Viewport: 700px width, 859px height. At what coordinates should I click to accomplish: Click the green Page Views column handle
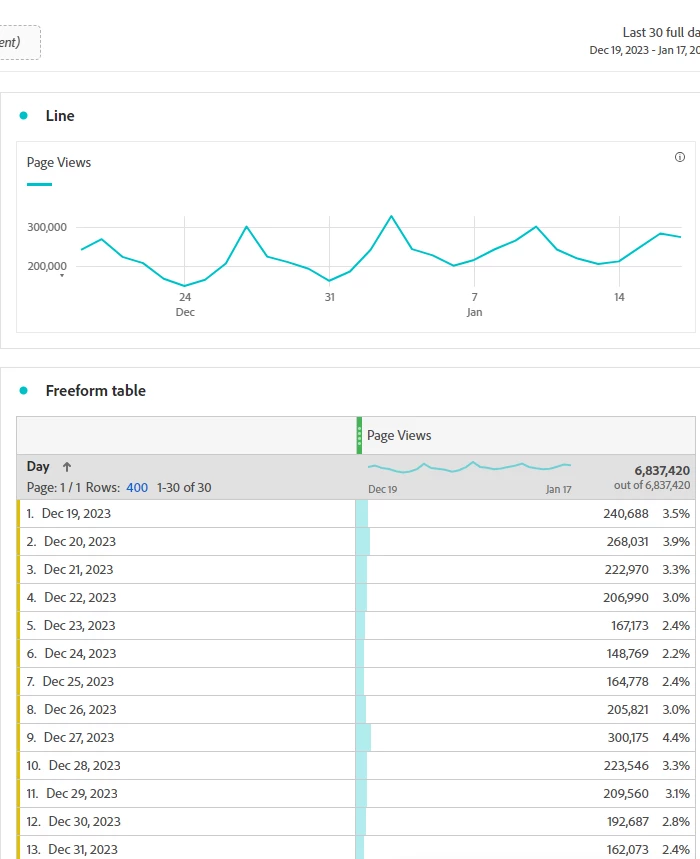point(359,436)
